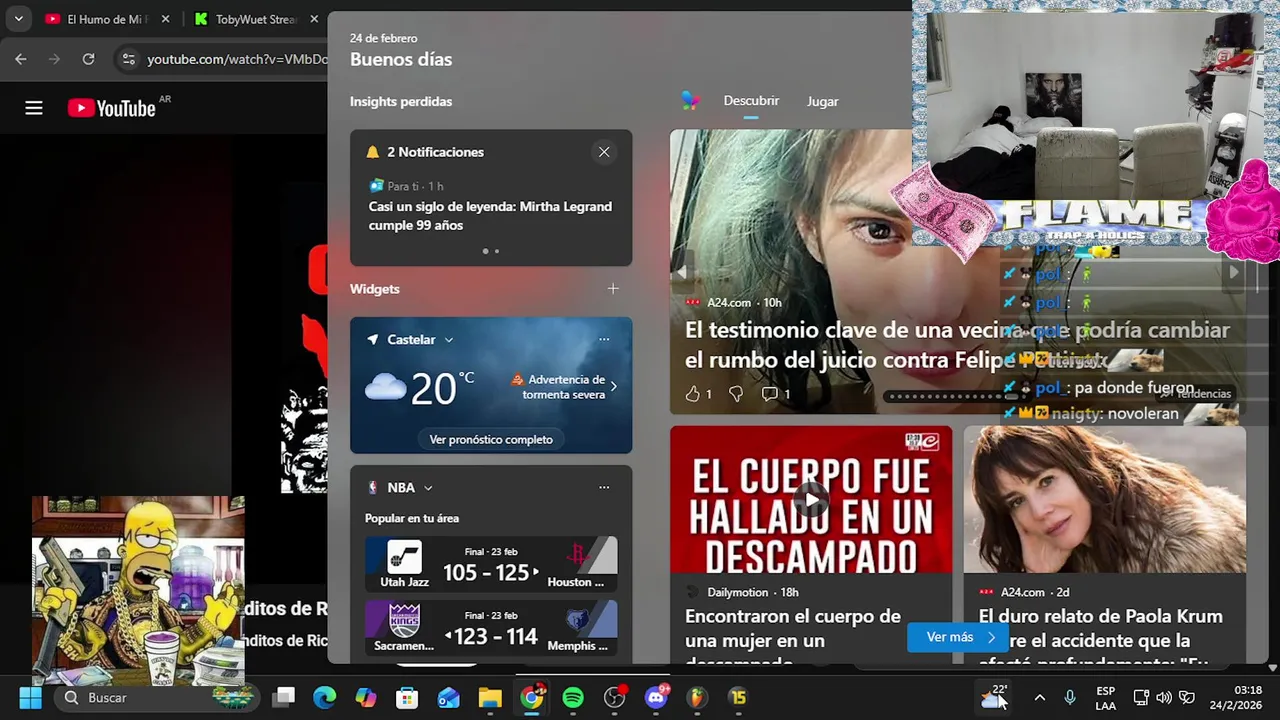Screen dimensions: 1280x720
Task: Open the severe storm warning
Action: 564,387
